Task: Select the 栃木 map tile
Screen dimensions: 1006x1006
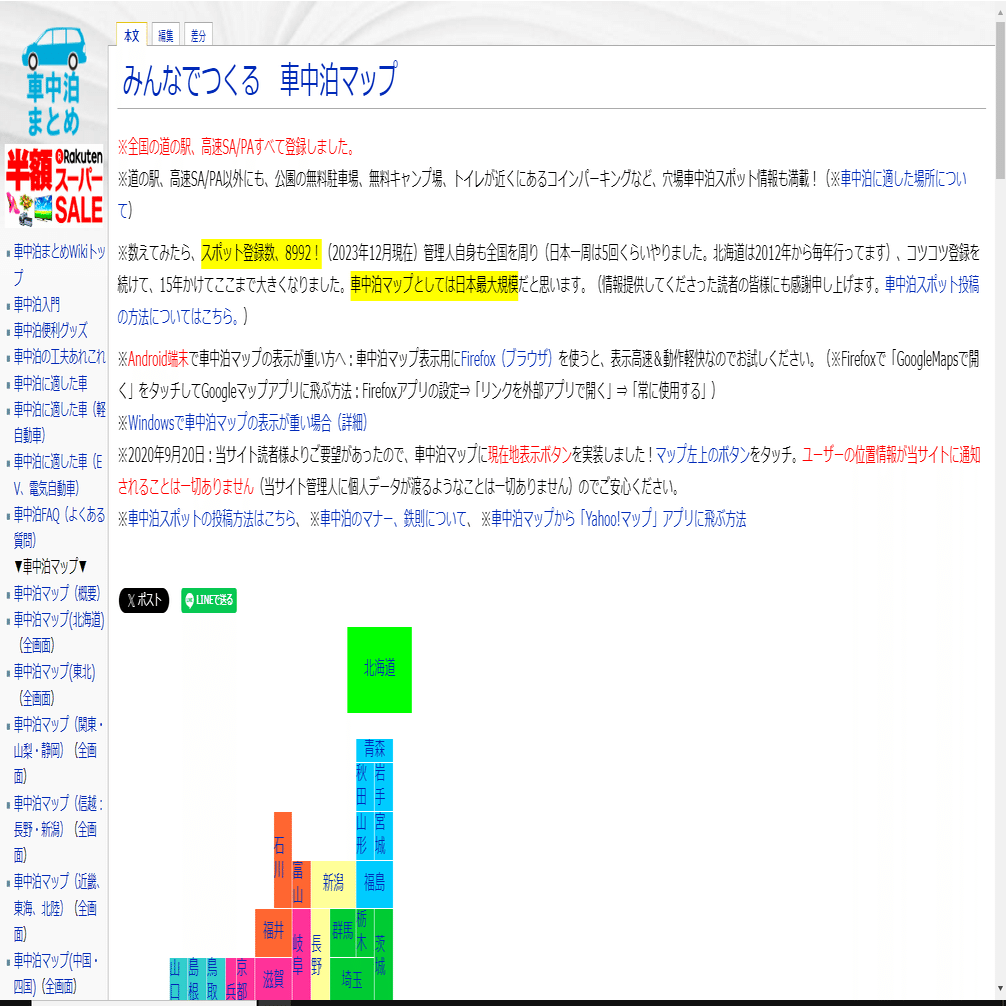Action: click(364, 932)
